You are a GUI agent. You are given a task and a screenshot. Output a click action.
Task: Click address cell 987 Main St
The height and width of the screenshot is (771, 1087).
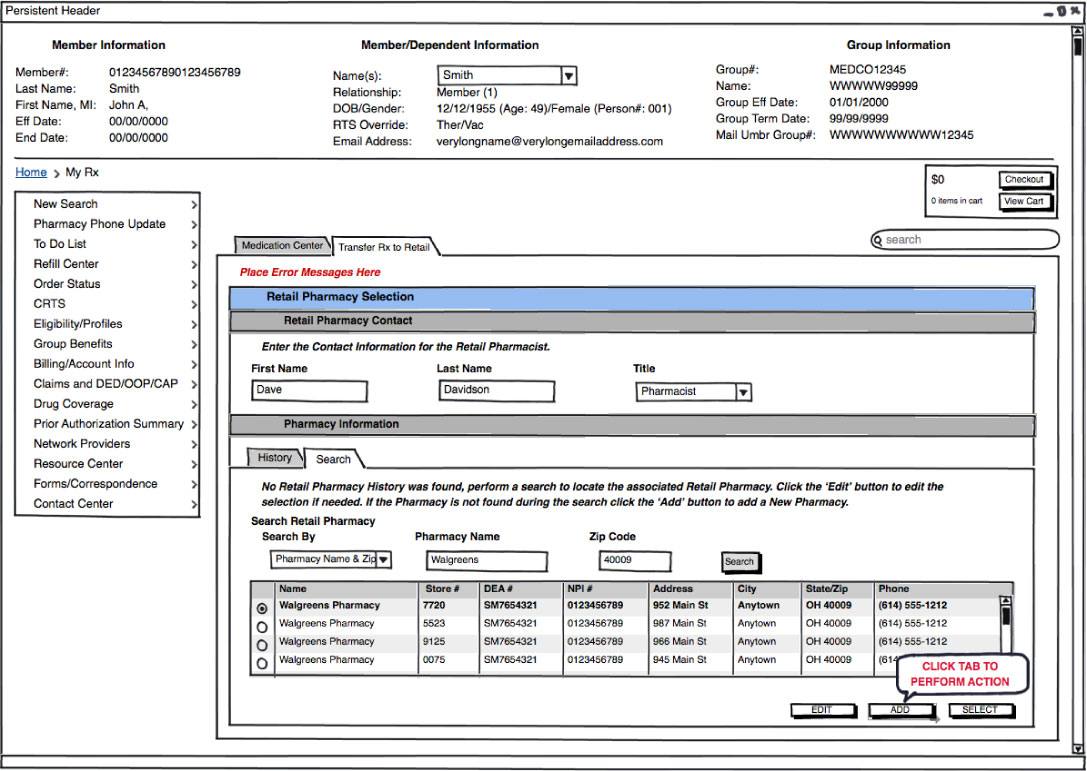coord(679,623)
